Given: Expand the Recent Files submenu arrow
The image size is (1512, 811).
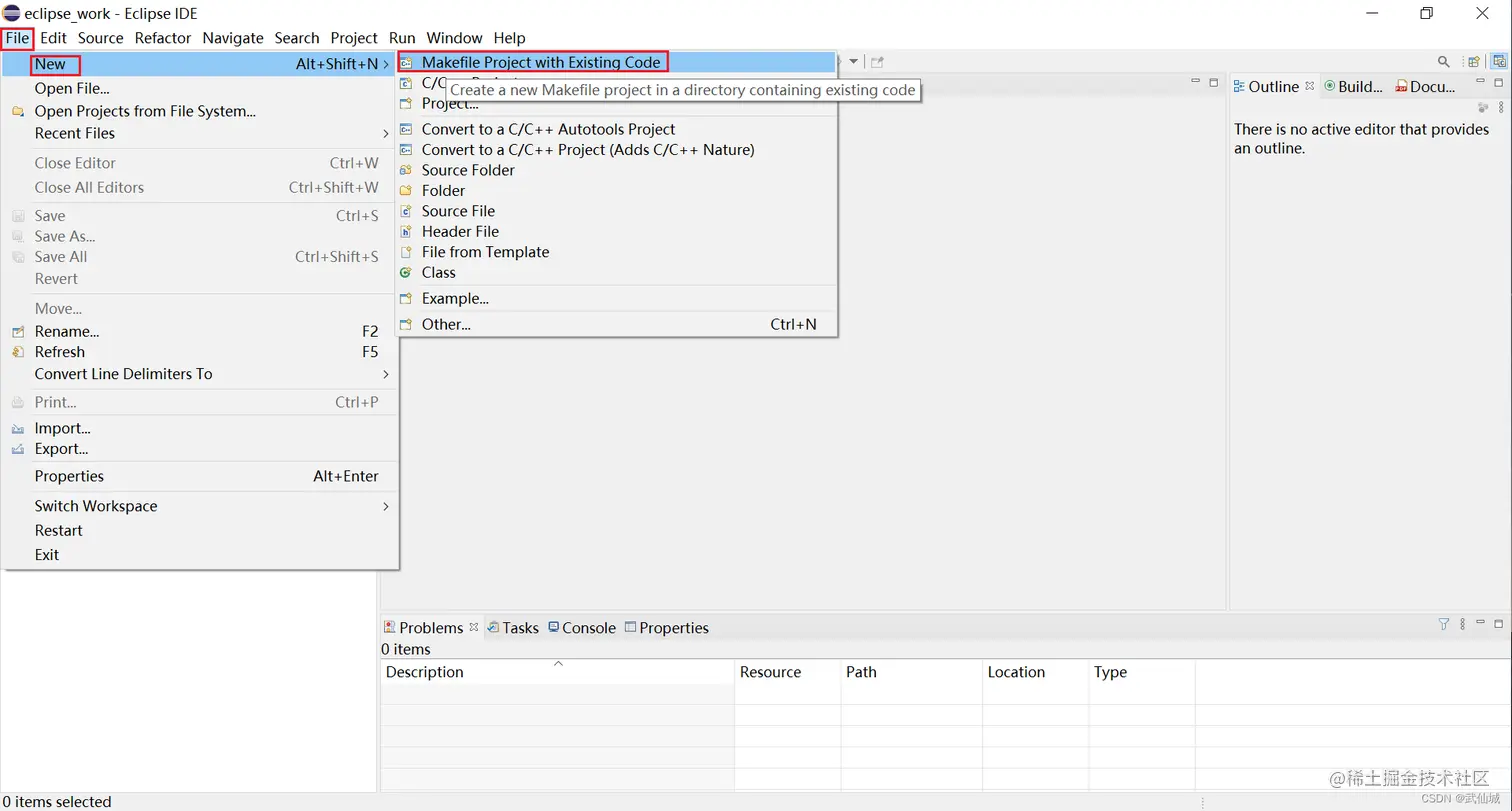Looking at the screenshot, I should click(386, 133).
